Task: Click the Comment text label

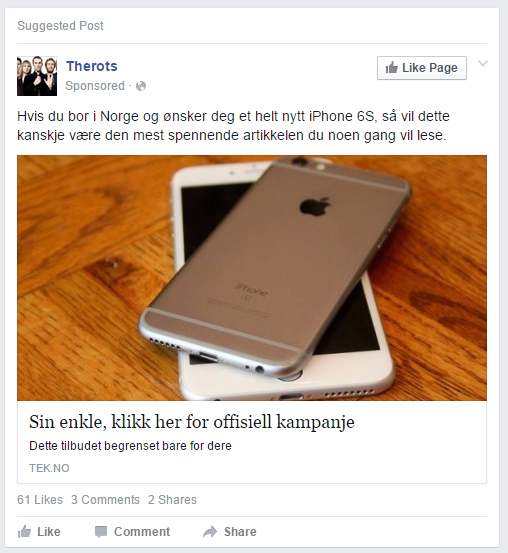Action: click(x=142, y=531)
